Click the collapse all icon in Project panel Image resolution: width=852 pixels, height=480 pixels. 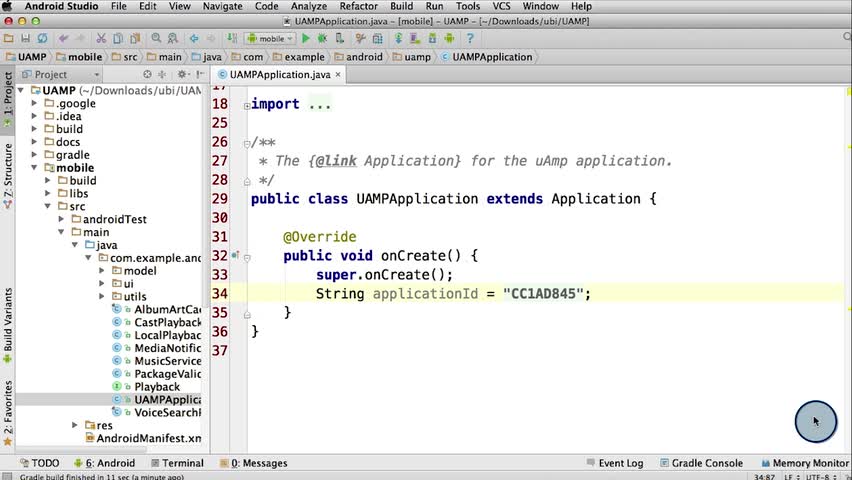tap(162, 74)
